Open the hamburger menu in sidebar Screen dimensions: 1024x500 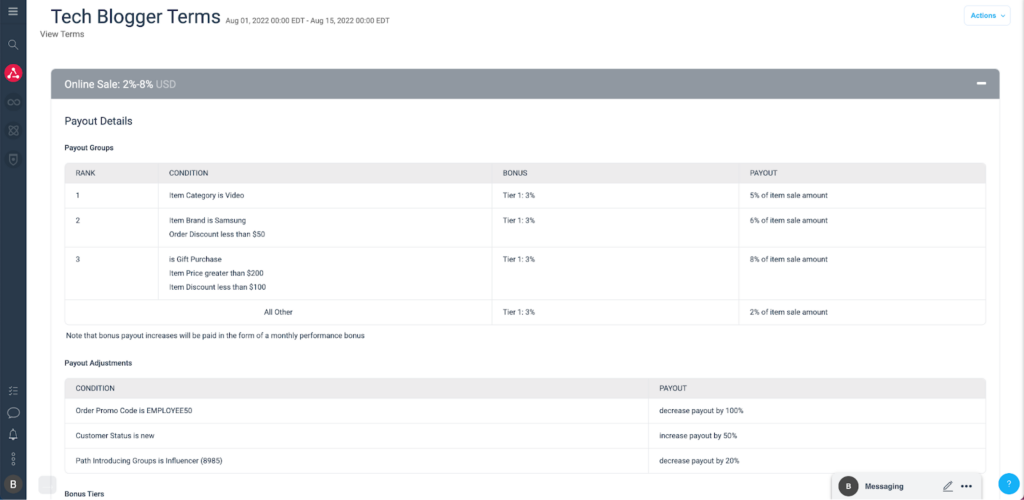click(13, 11)
